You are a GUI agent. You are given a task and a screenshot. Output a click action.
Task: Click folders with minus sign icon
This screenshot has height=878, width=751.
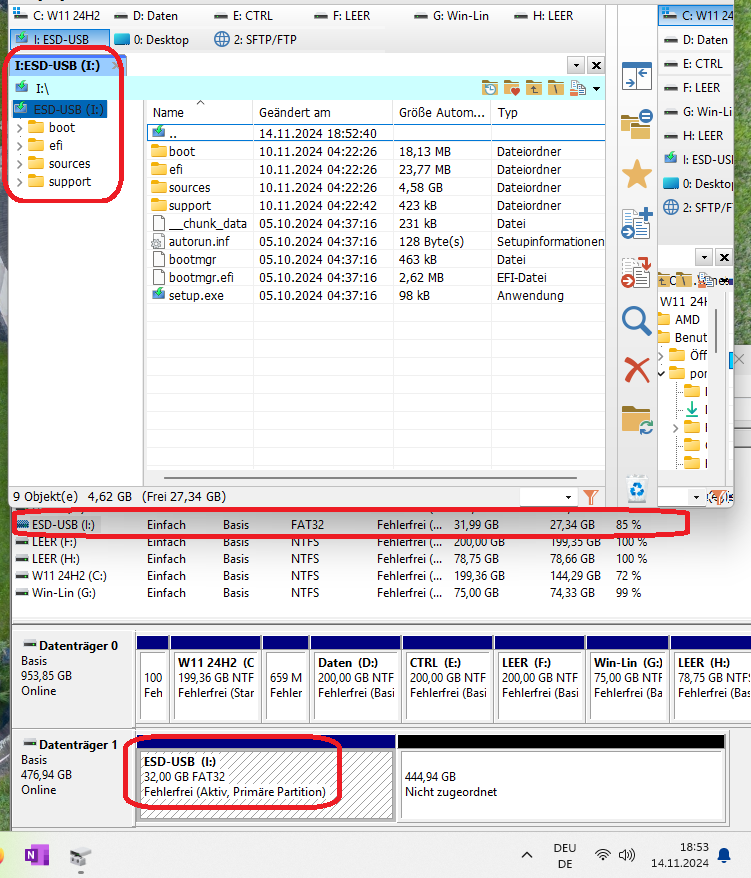637,124
